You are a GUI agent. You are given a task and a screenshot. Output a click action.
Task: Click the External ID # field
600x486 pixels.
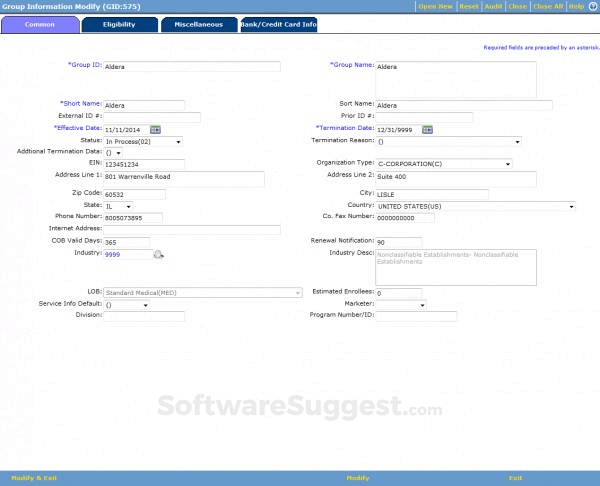(152, 117)
